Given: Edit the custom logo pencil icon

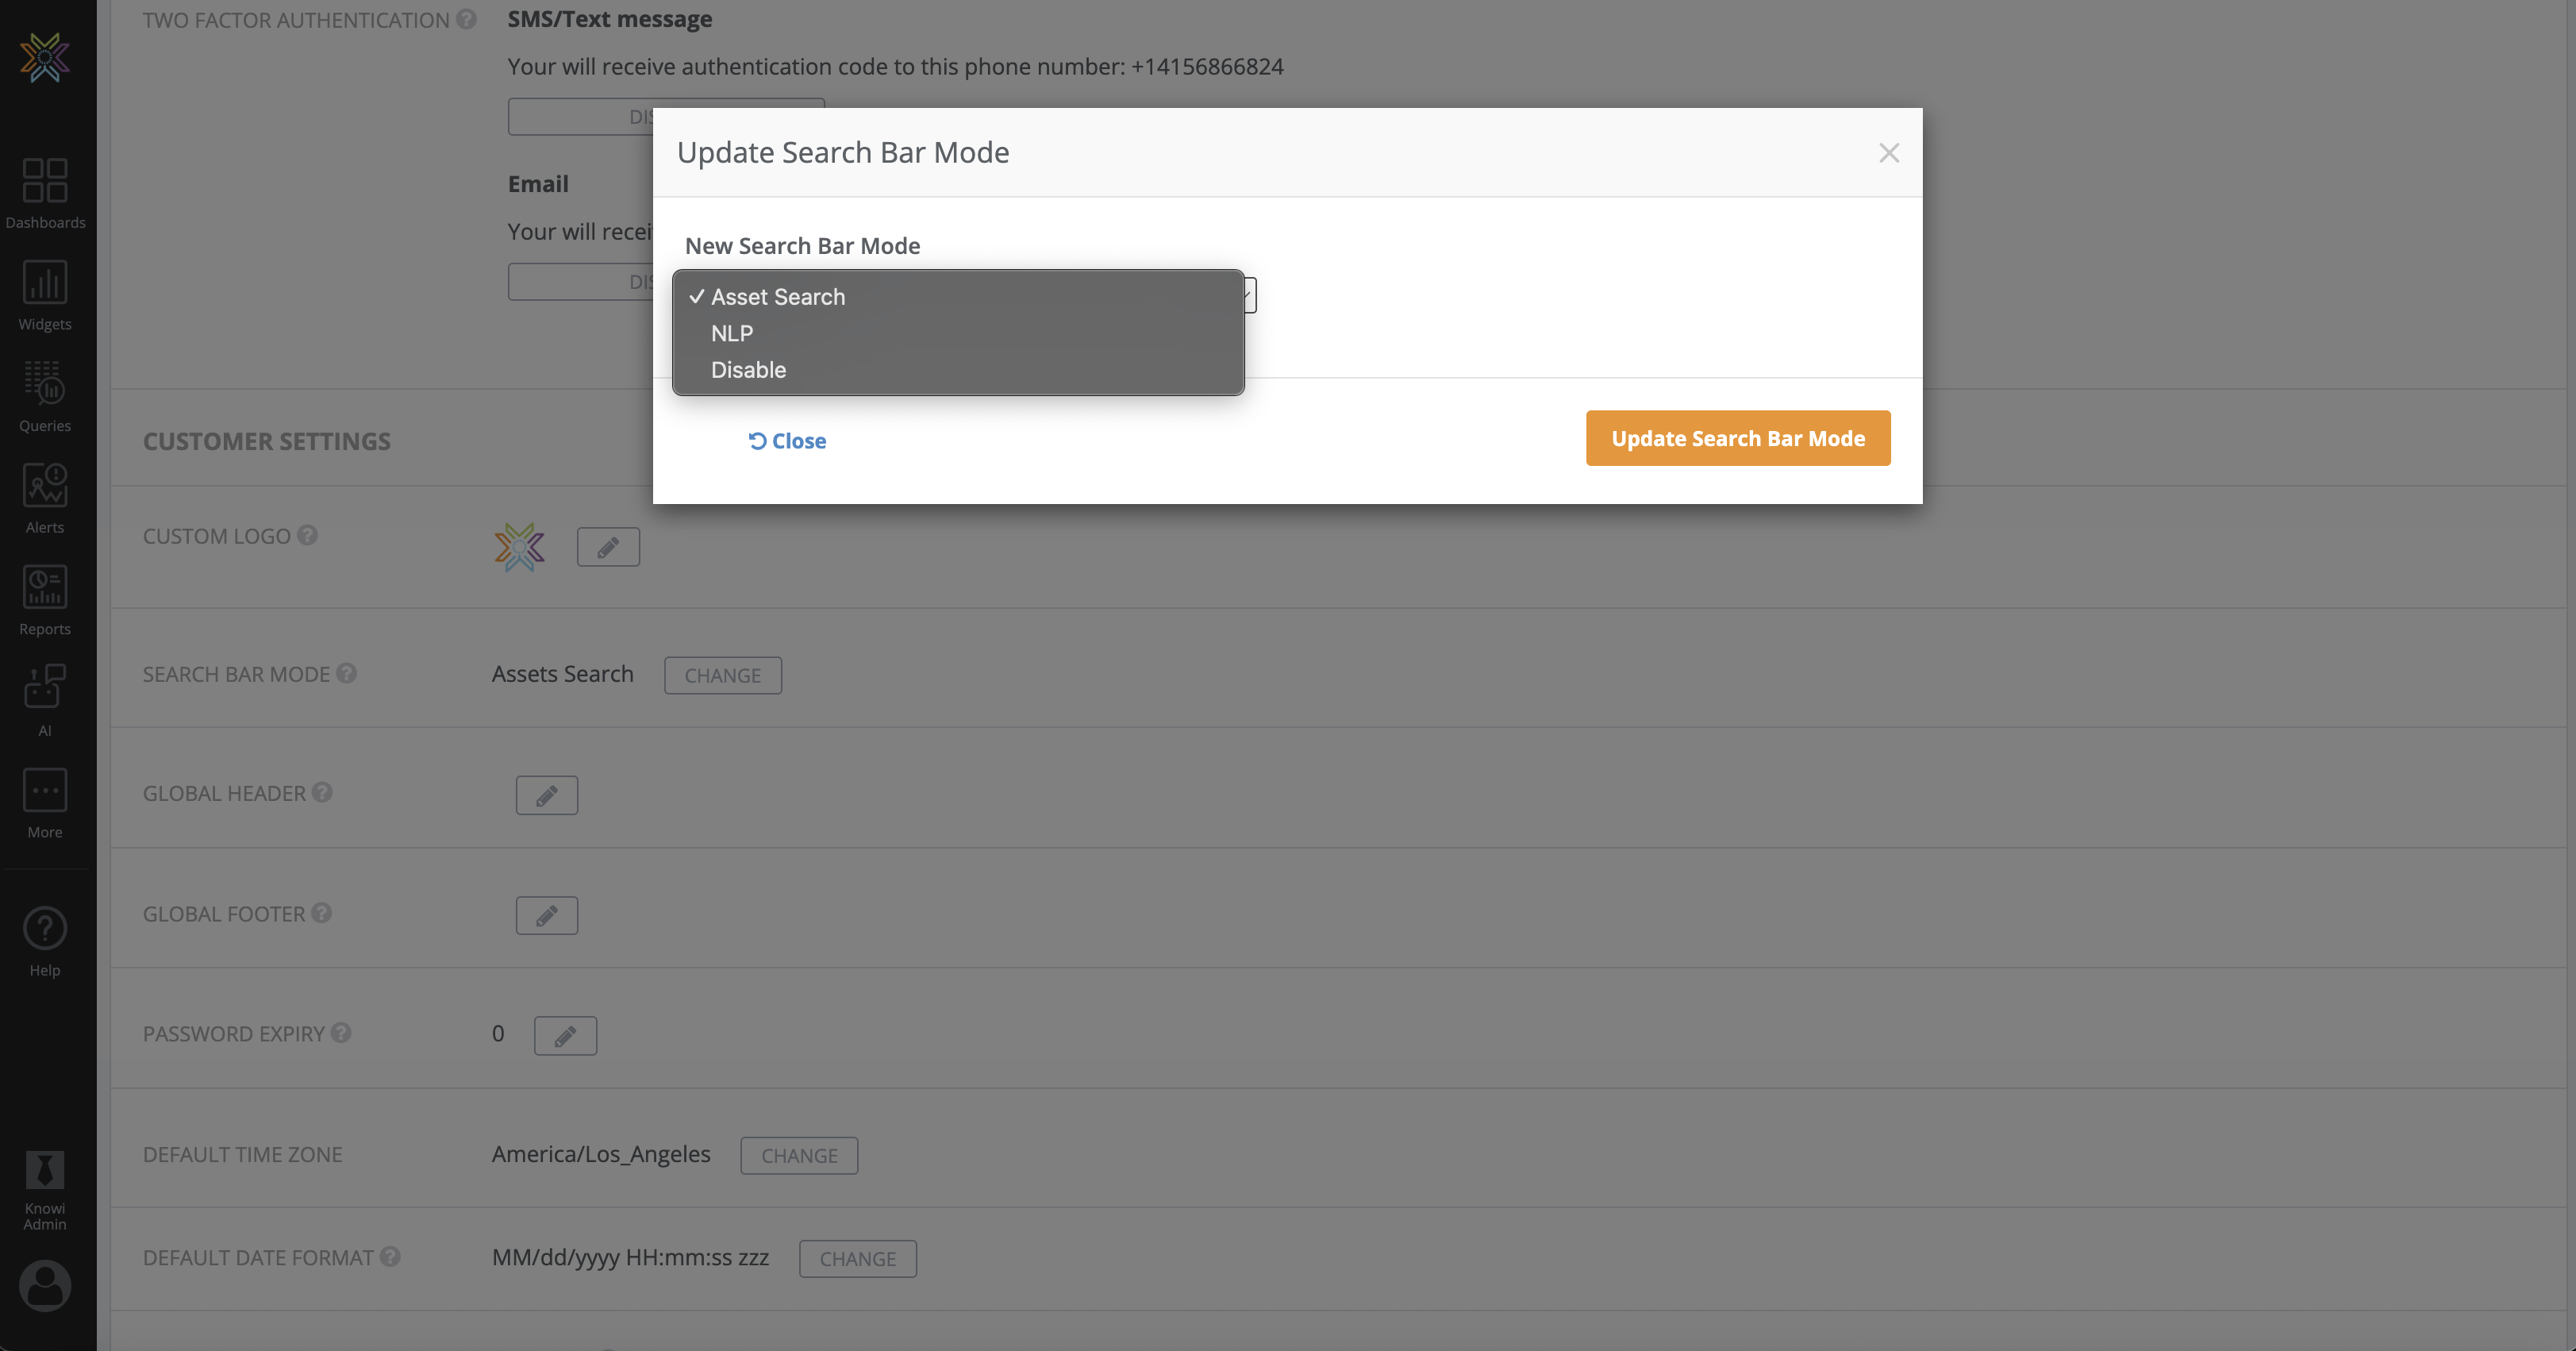Looking at the screenshot, I should pos(607,547).
